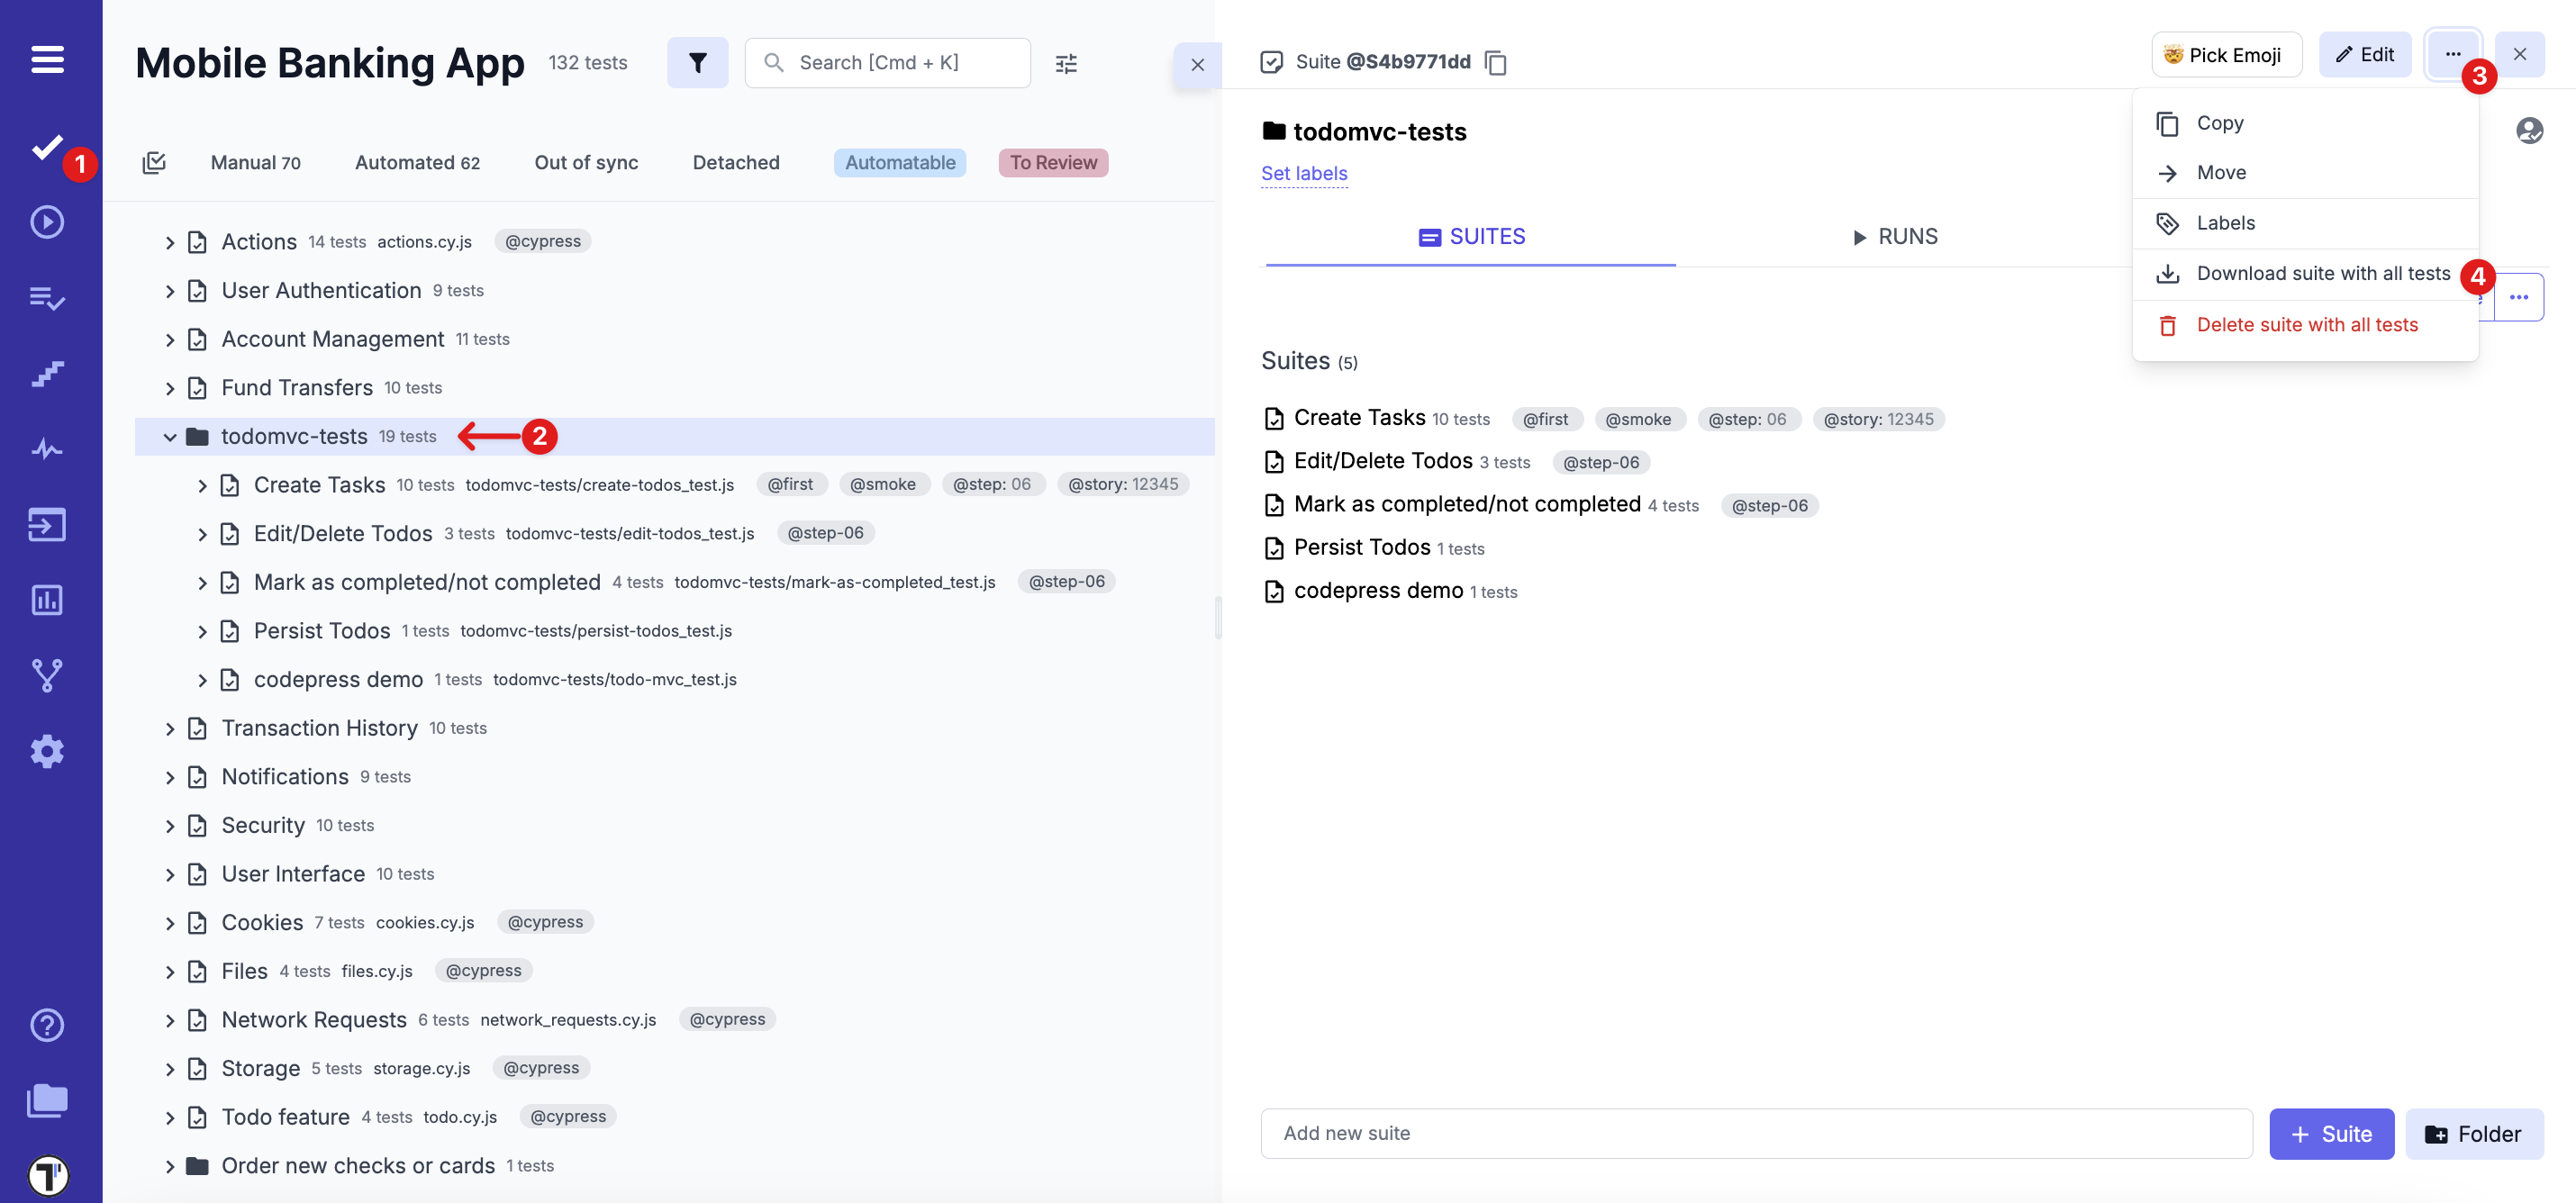Toggle the Automatable filter badge
Image resolution: width=2576 pixels, height=1203 pixels.
(898, 162)
